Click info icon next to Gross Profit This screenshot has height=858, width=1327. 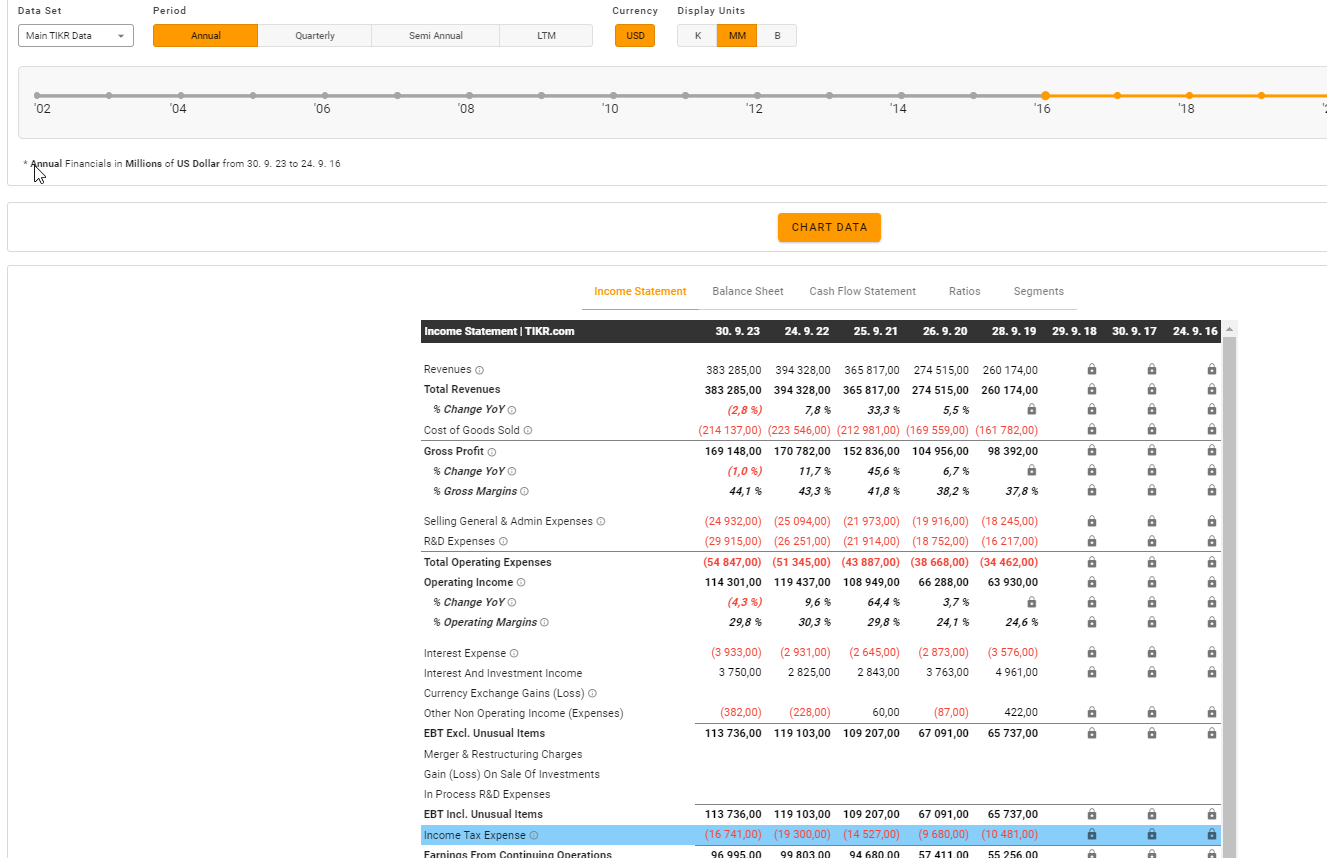click(x=492, y=452)
